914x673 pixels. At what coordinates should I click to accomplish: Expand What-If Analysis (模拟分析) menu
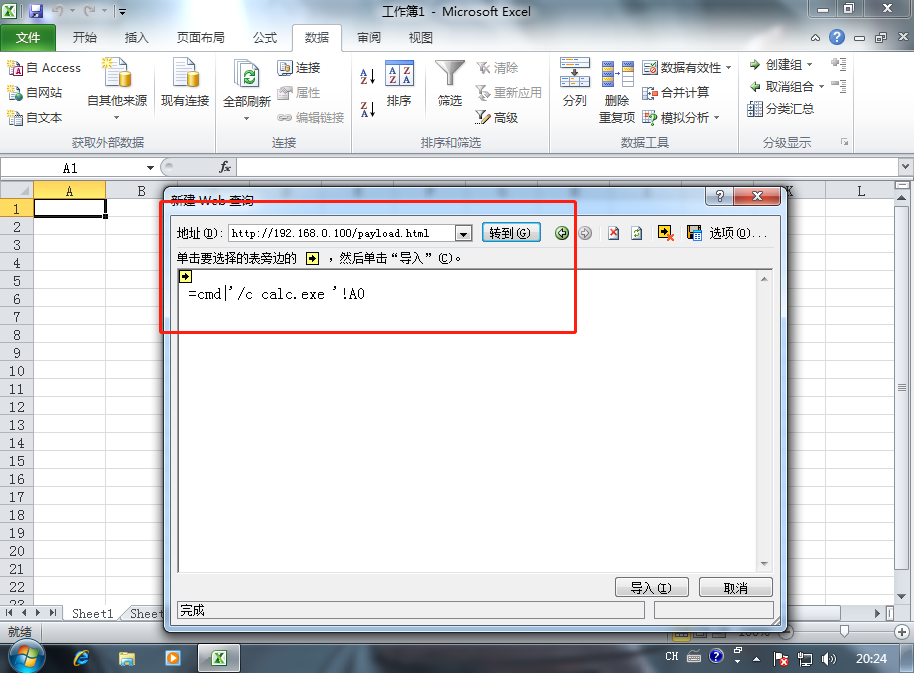pos(681,118)
